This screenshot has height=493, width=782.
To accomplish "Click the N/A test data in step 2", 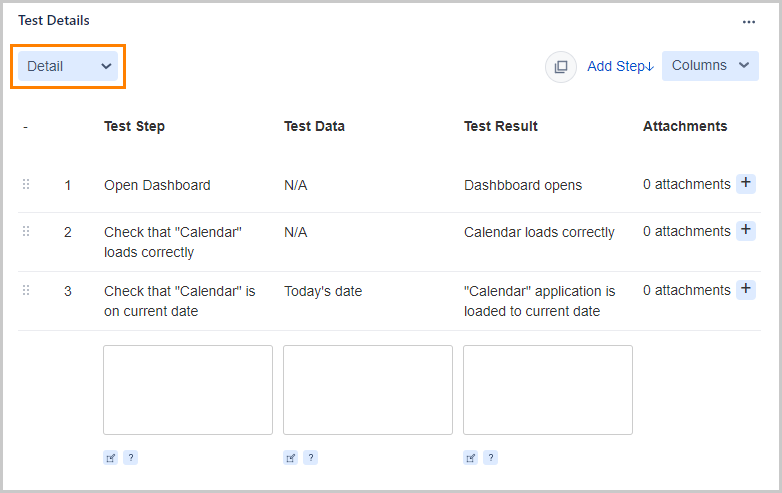I will (296, 232).
